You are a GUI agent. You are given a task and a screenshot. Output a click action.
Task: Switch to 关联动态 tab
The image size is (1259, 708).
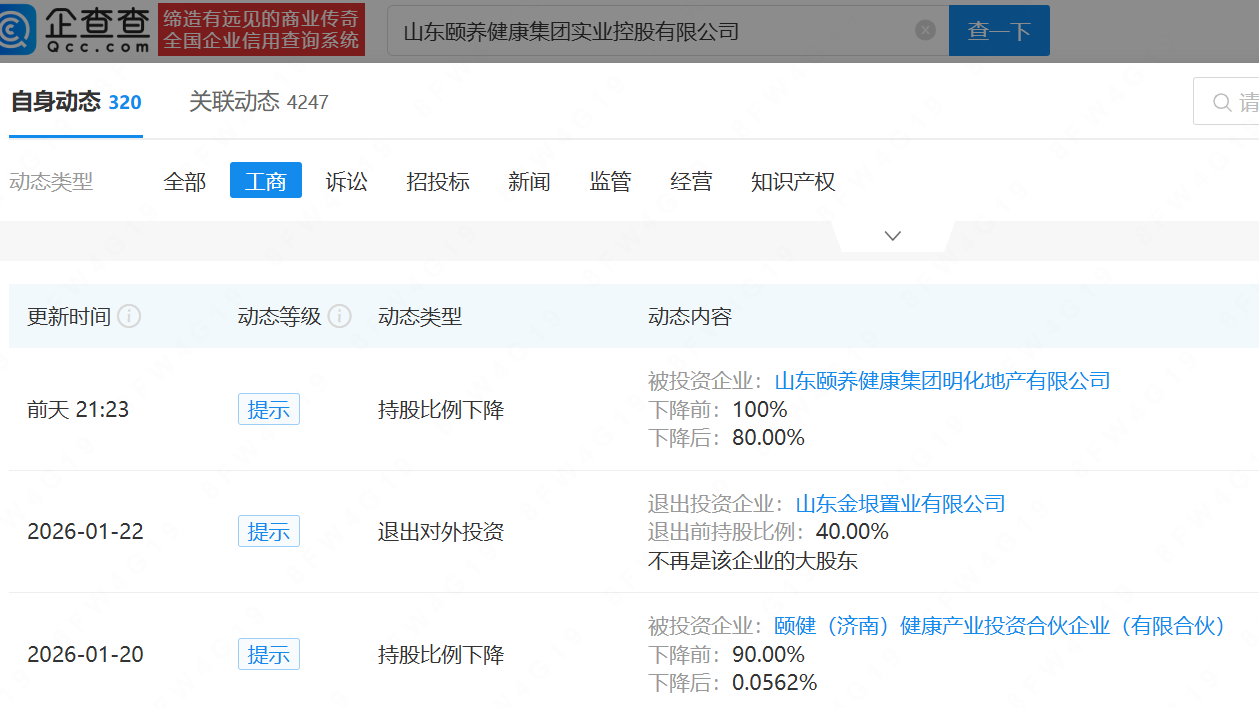258,102
